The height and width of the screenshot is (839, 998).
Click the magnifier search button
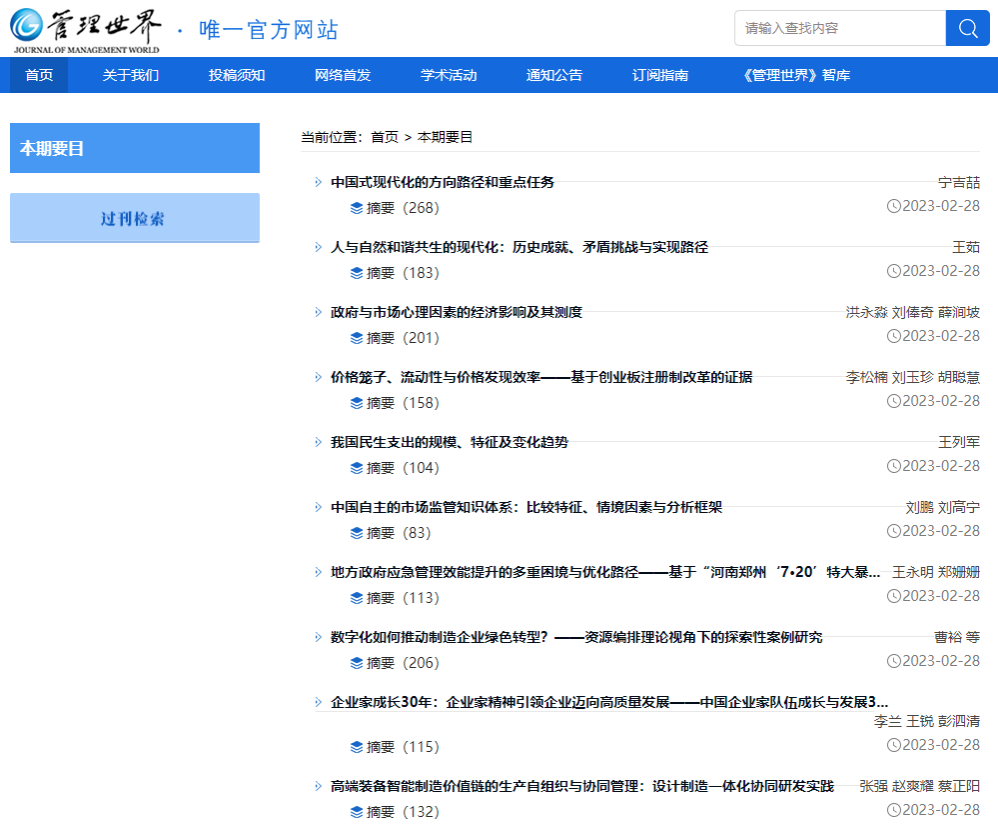pos(967,28)
